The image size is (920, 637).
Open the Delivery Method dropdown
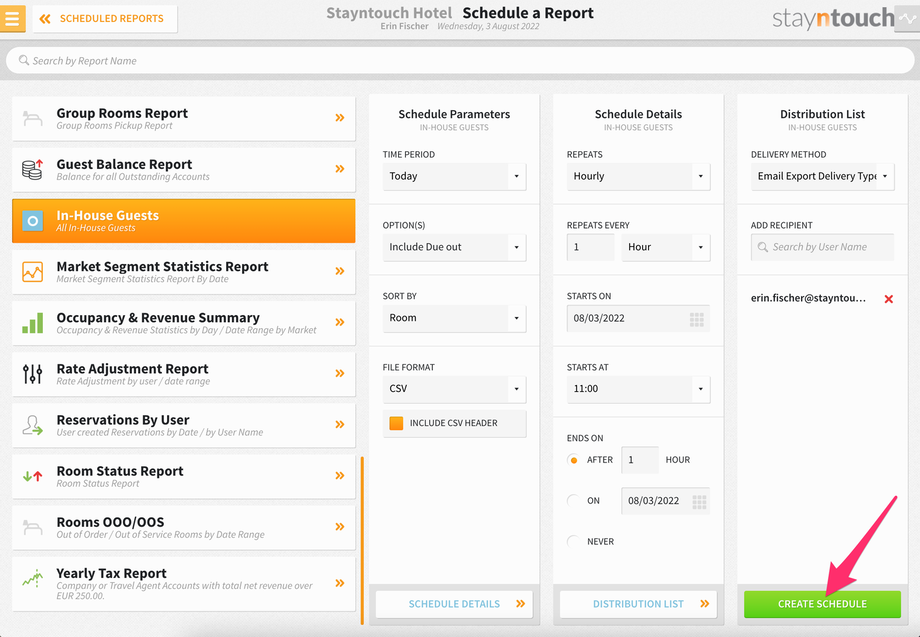[x=823, y=176]
